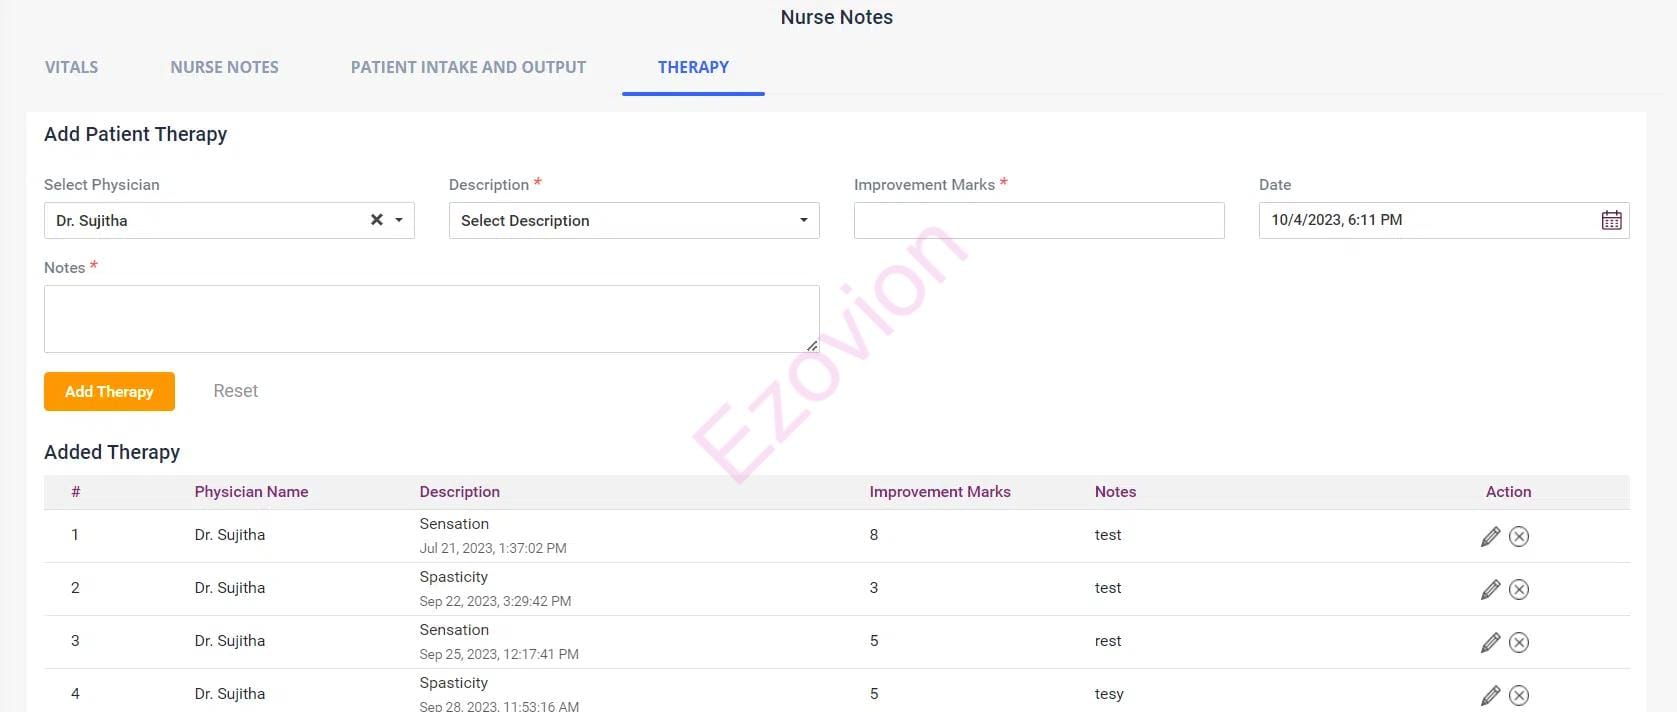Screen dimensions: 1677x712
Task: Switch to the Vitals tab
Action: point(71,68)
